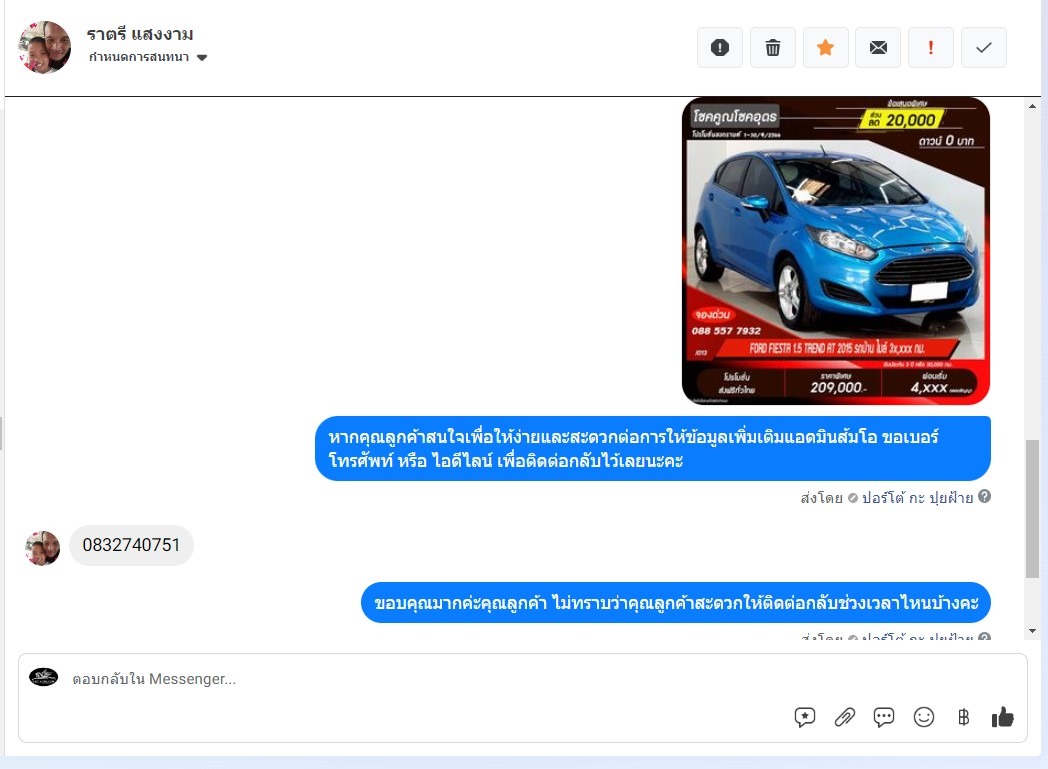Click sender avatar beside phone number message
The image size is (1048, 769).
tap(42, 549)
